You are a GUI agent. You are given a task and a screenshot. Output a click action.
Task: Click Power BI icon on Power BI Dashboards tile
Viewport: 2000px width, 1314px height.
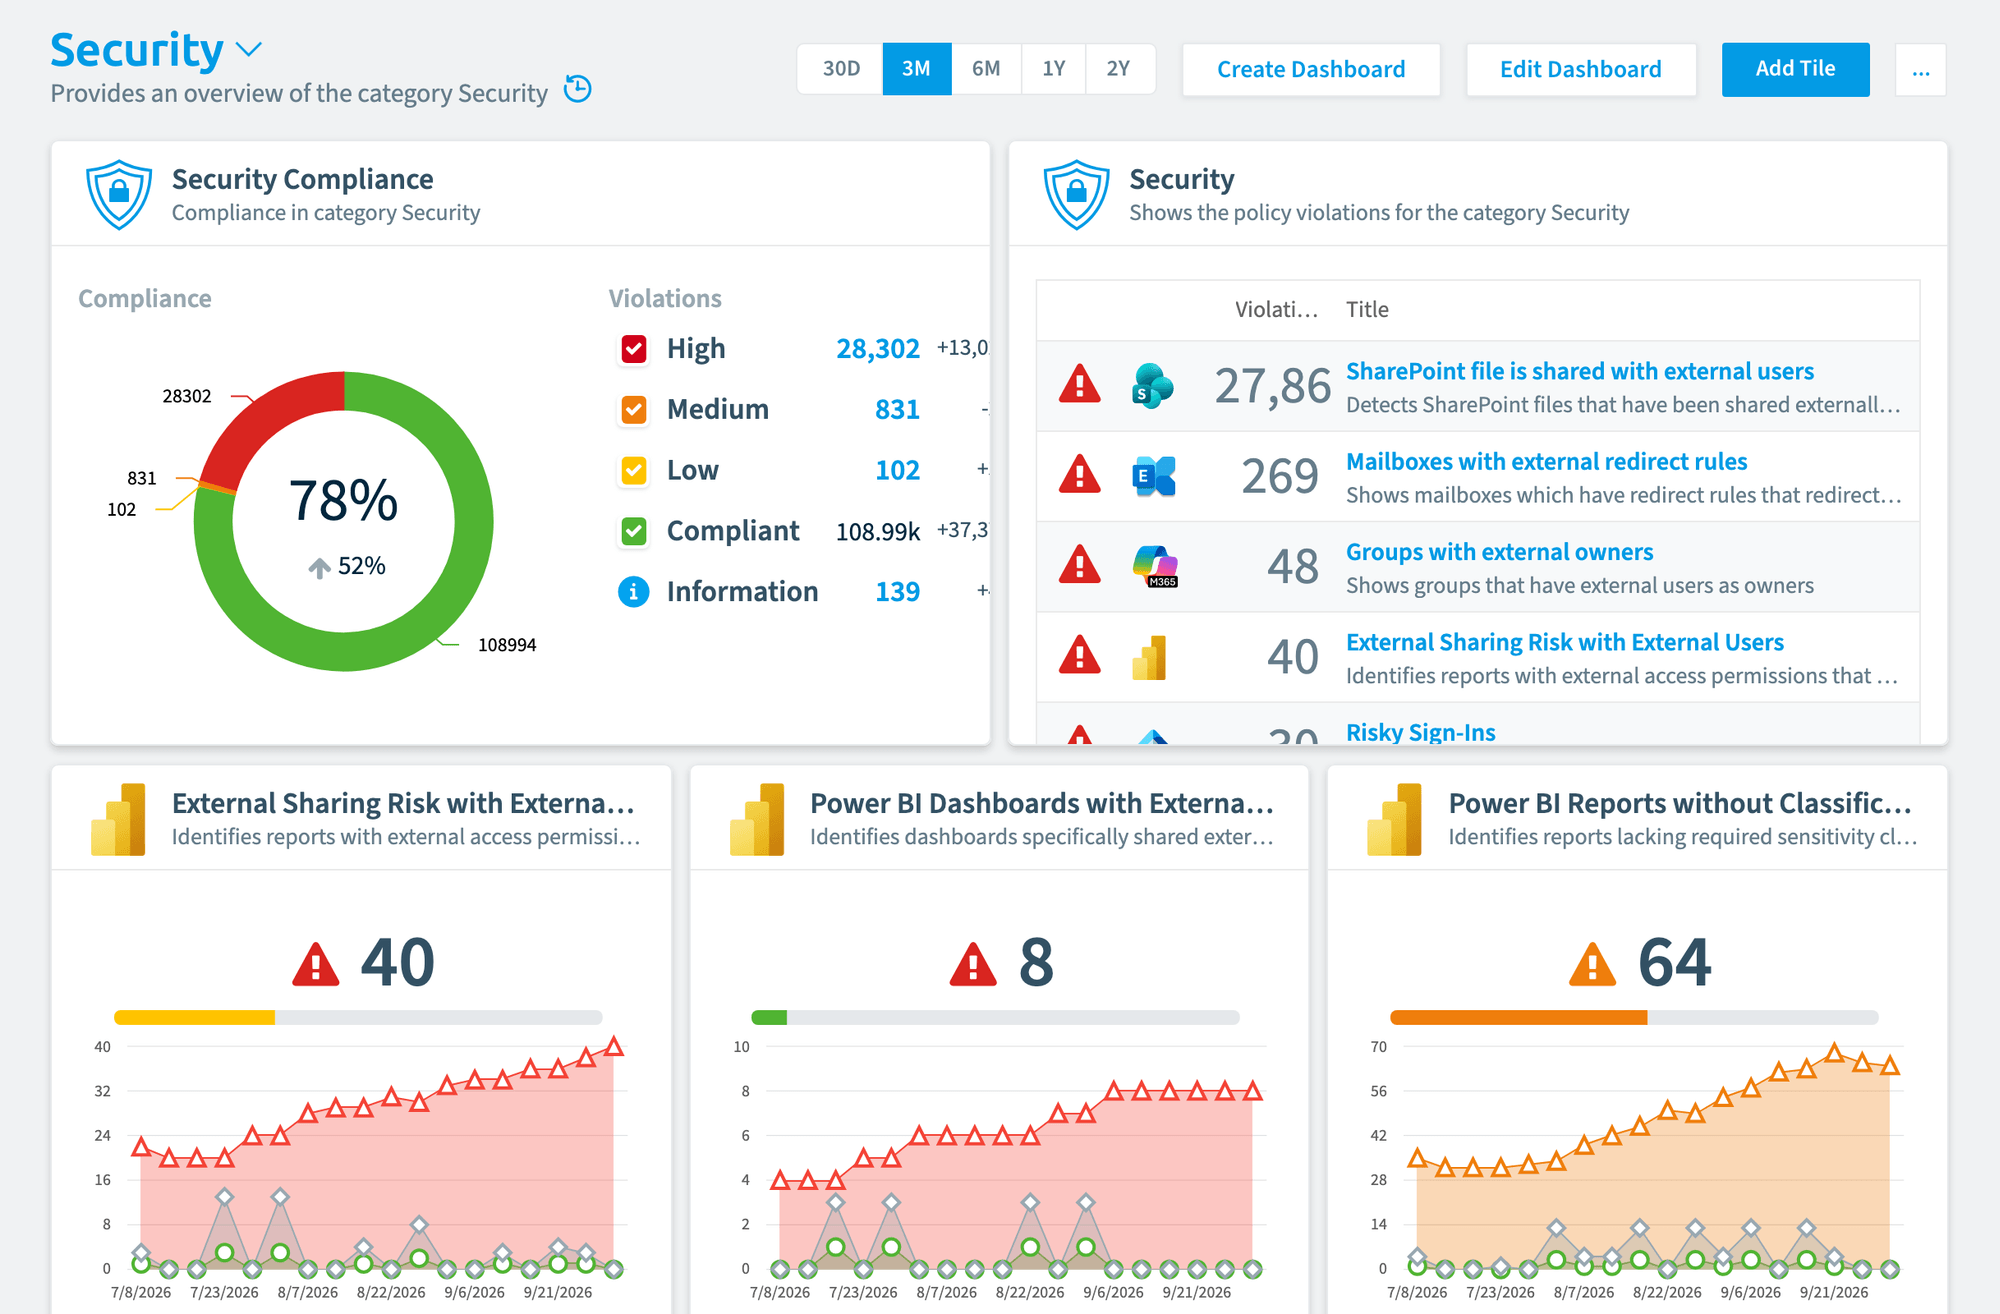point(757,819)
